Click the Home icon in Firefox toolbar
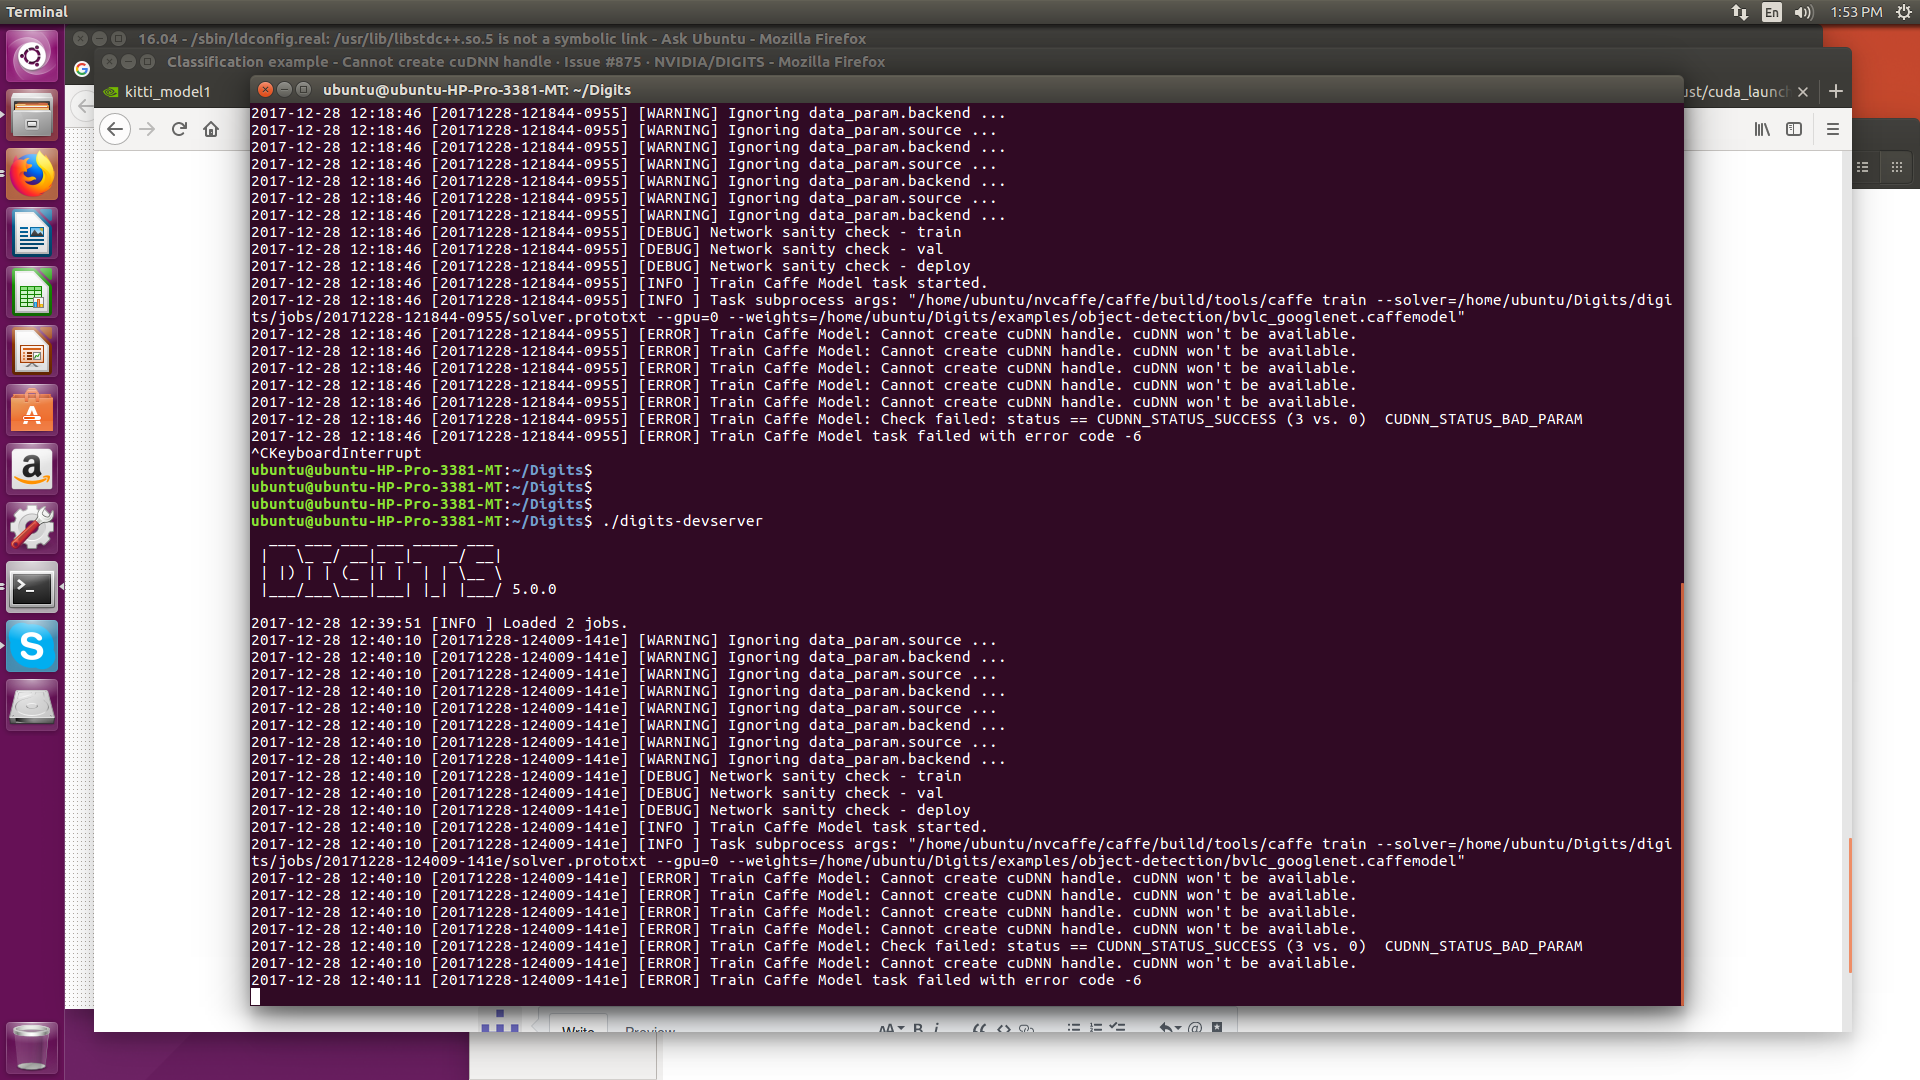 pos(211,129)
